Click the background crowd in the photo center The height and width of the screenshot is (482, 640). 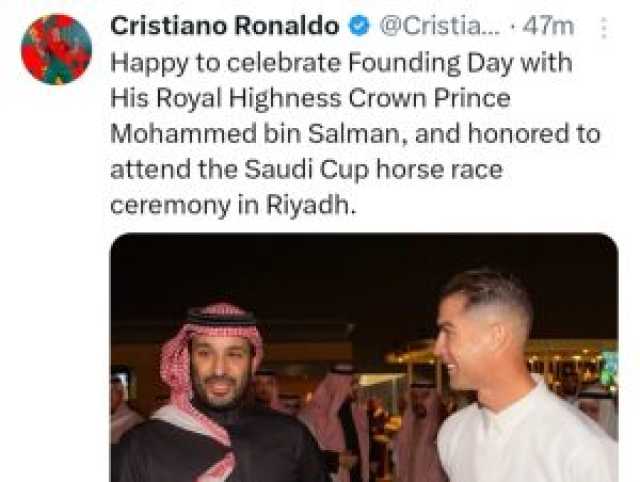click(x=359, y=404)
